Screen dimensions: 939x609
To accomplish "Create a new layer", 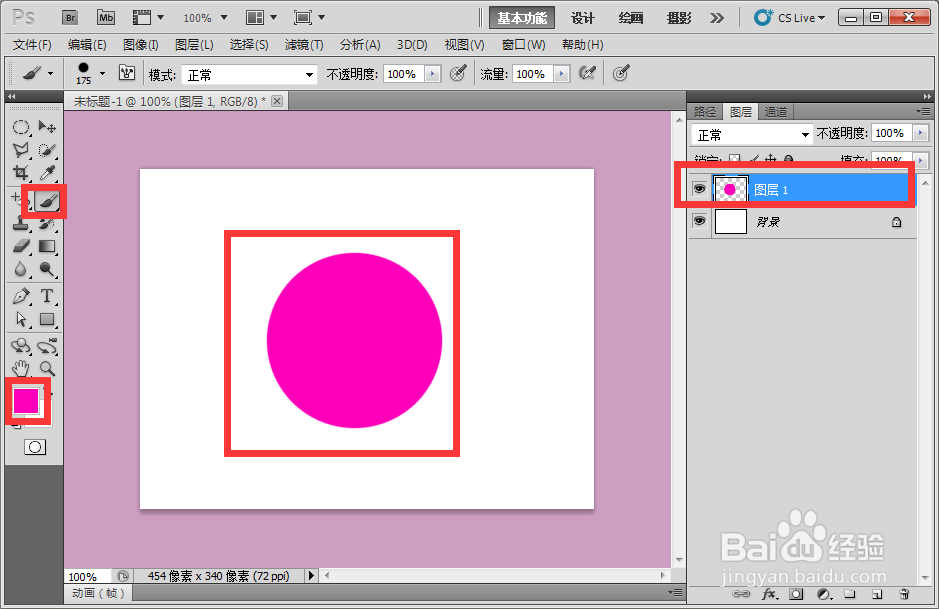I will (877, 594).
